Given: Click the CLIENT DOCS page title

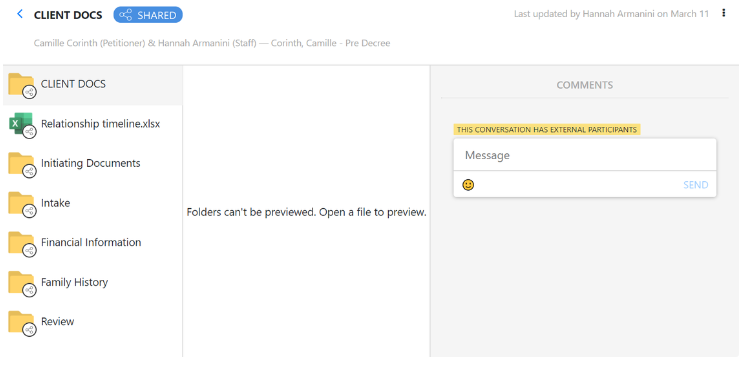Looking at the screenshot, I should click(68, 15).
